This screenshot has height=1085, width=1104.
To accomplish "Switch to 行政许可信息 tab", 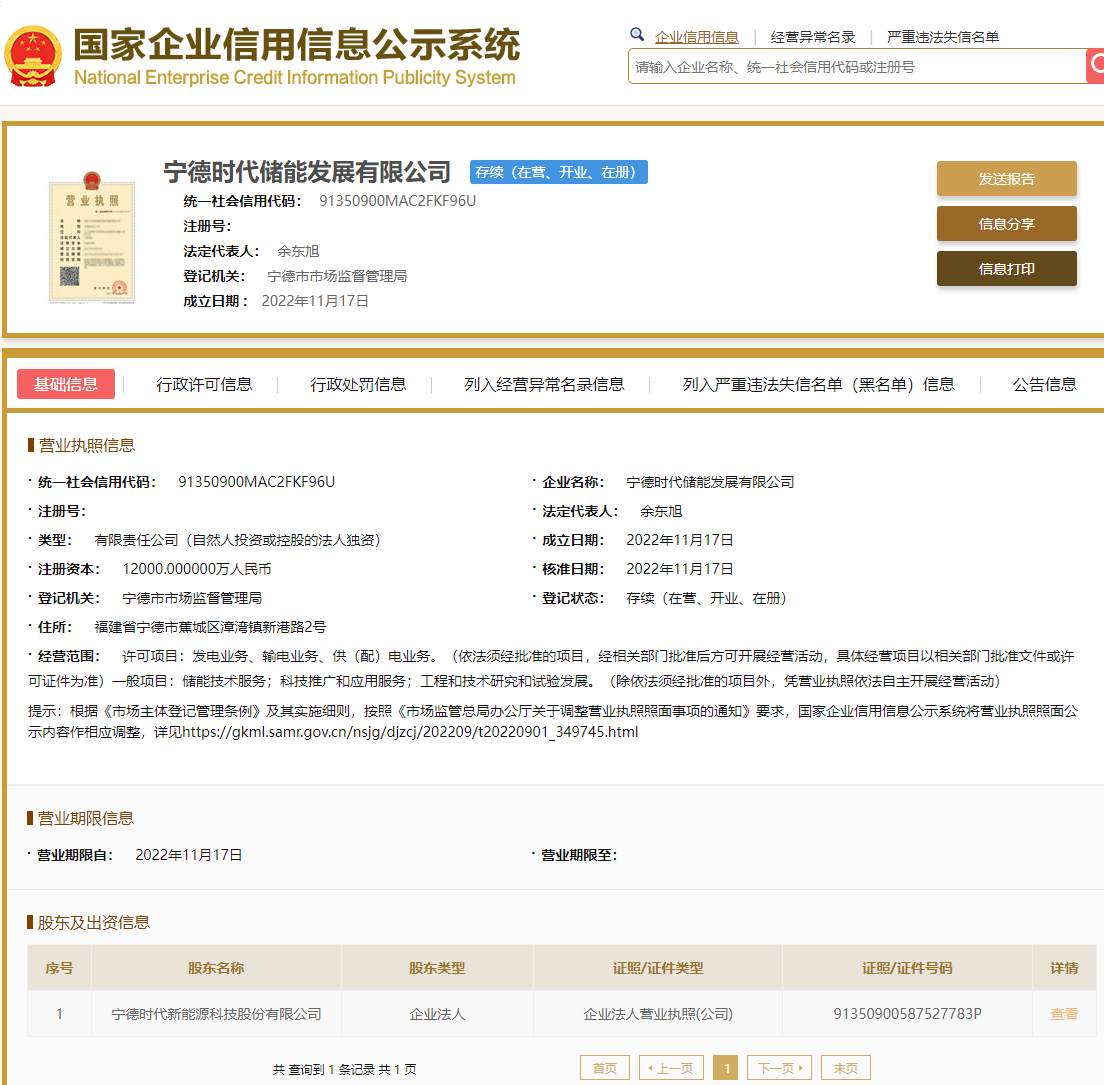I will [204, 384].
